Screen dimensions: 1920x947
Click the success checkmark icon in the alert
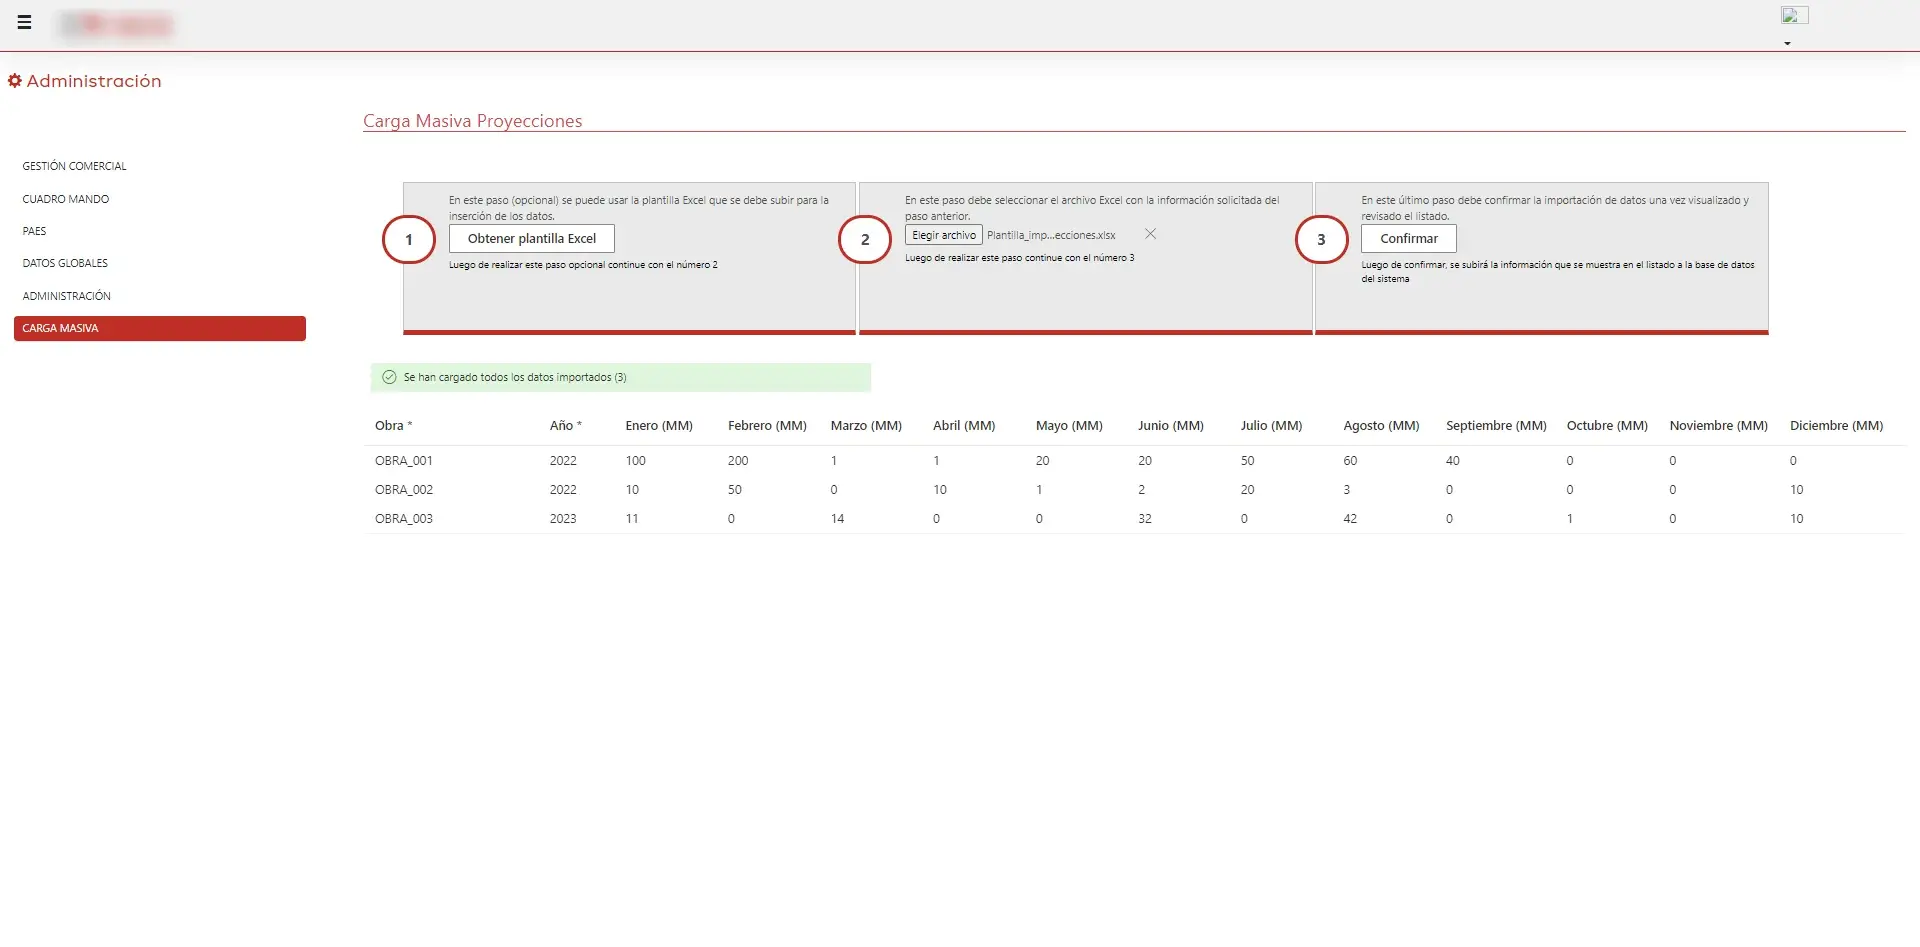click(x=389, y=377)
